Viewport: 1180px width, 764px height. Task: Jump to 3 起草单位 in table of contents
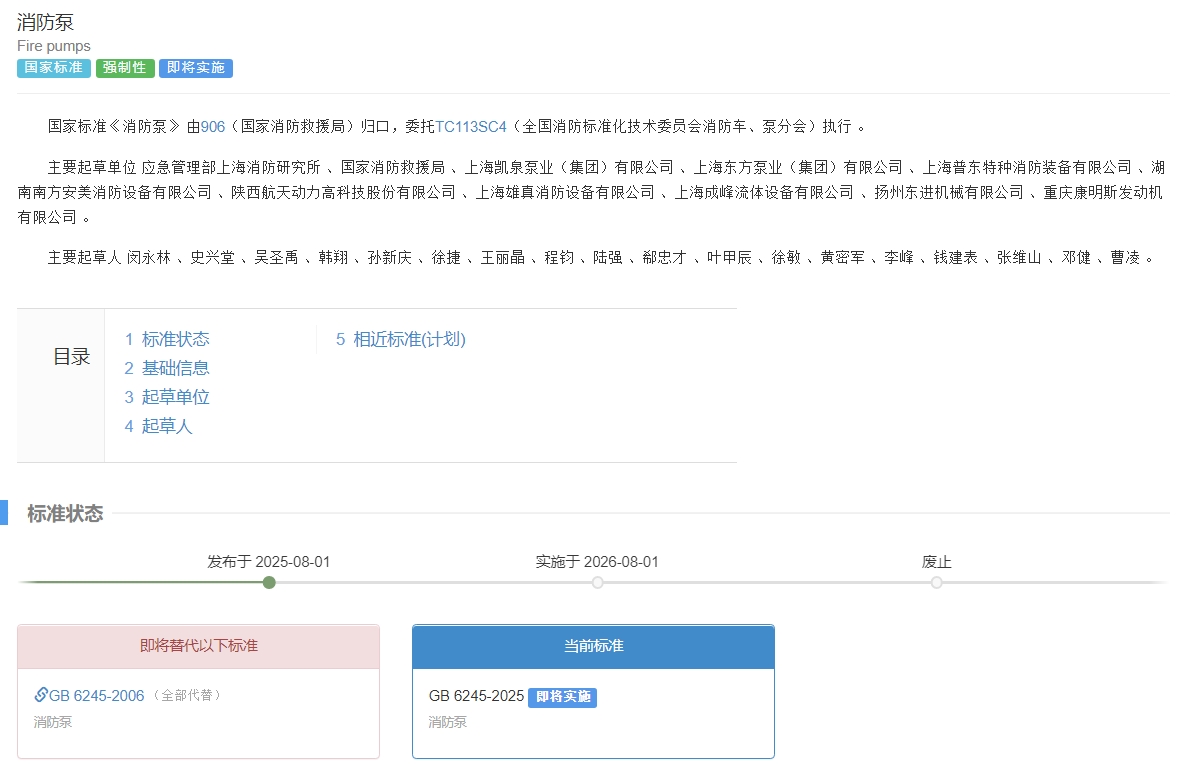pos(167,397)
